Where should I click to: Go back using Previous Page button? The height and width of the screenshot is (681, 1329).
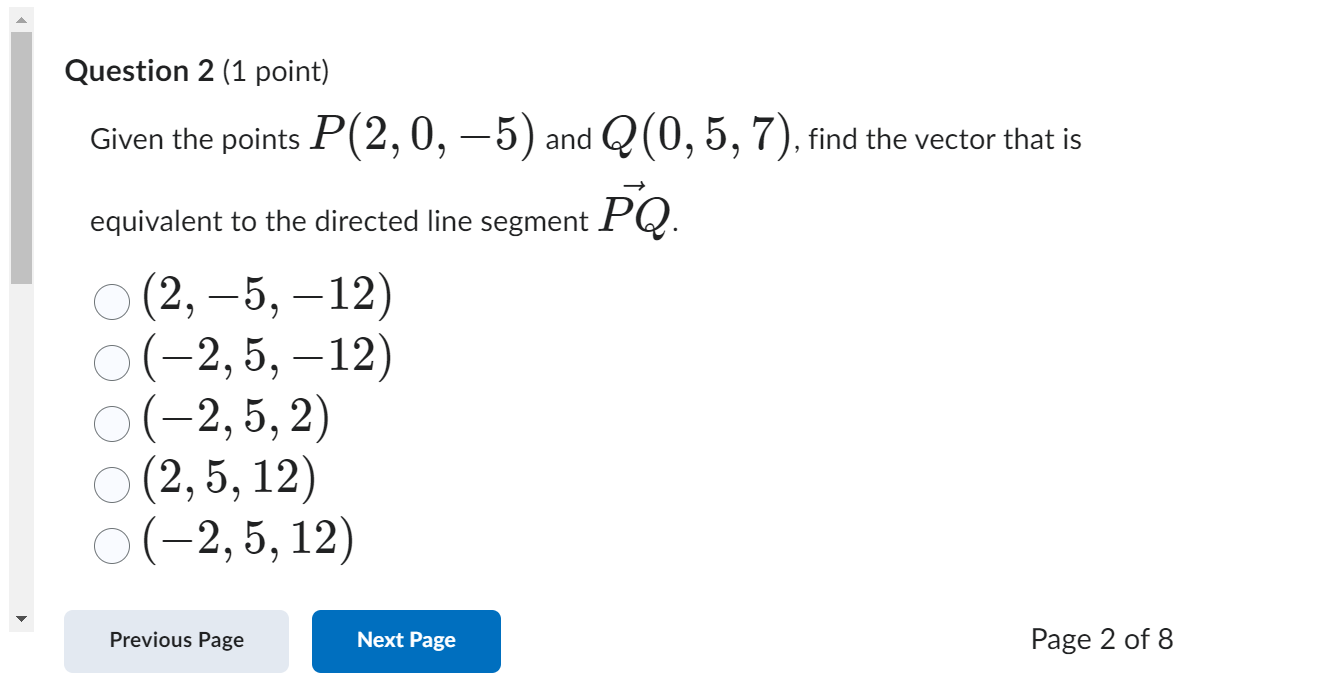point(176,641)
